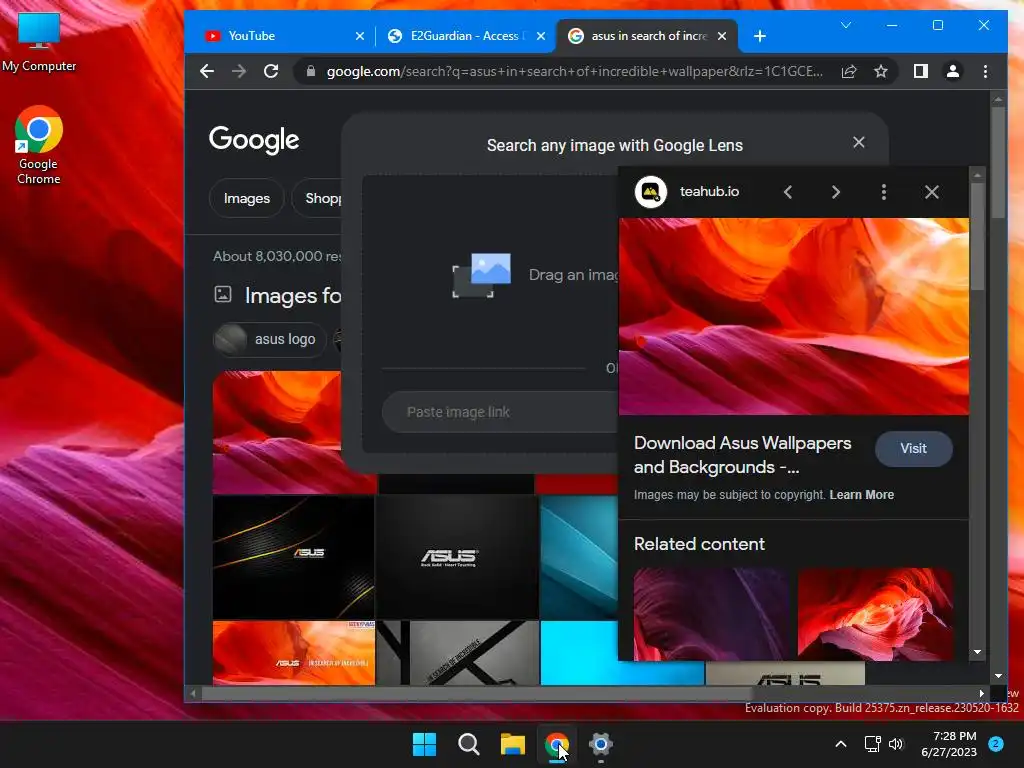
Task: Select My Computer desktop icon
Action: point(39,42)
